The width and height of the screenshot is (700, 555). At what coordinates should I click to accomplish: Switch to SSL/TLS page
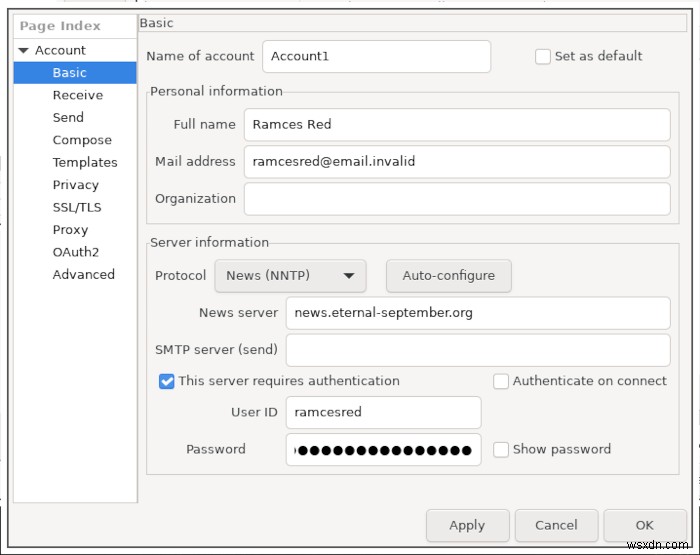[x=77, y=207]
